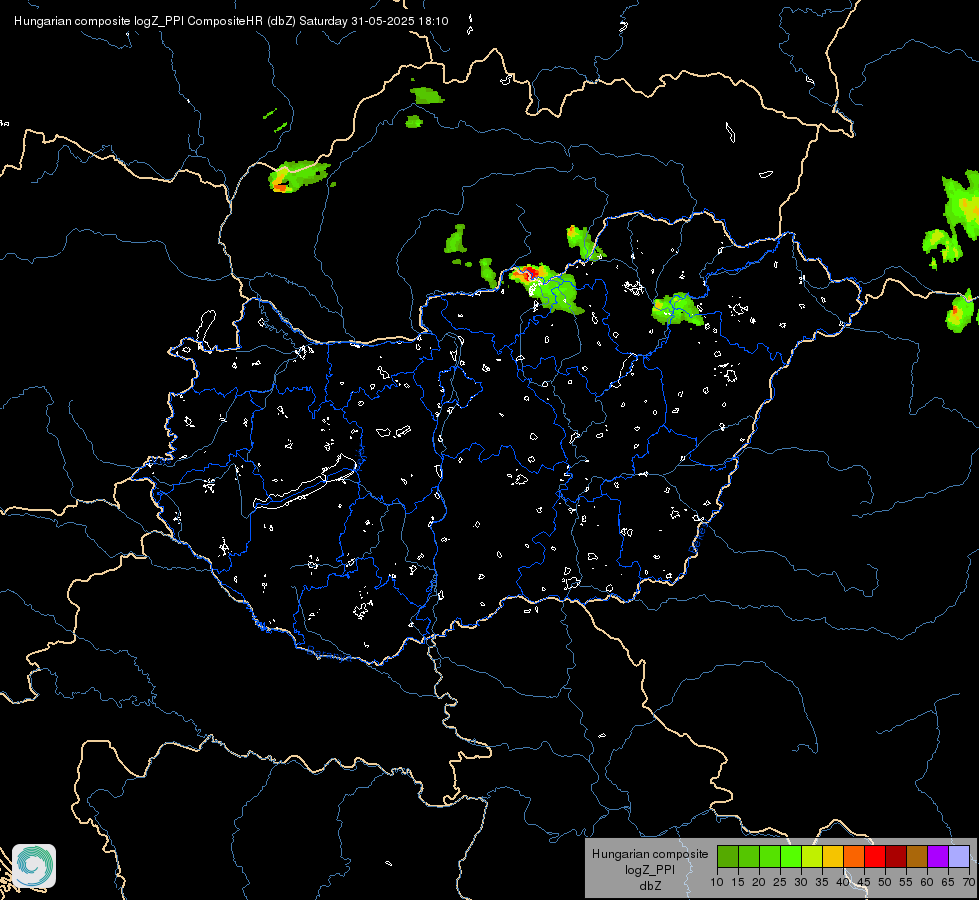Select the 55-60 dBZ brown swatch

(x=917, y=856)
